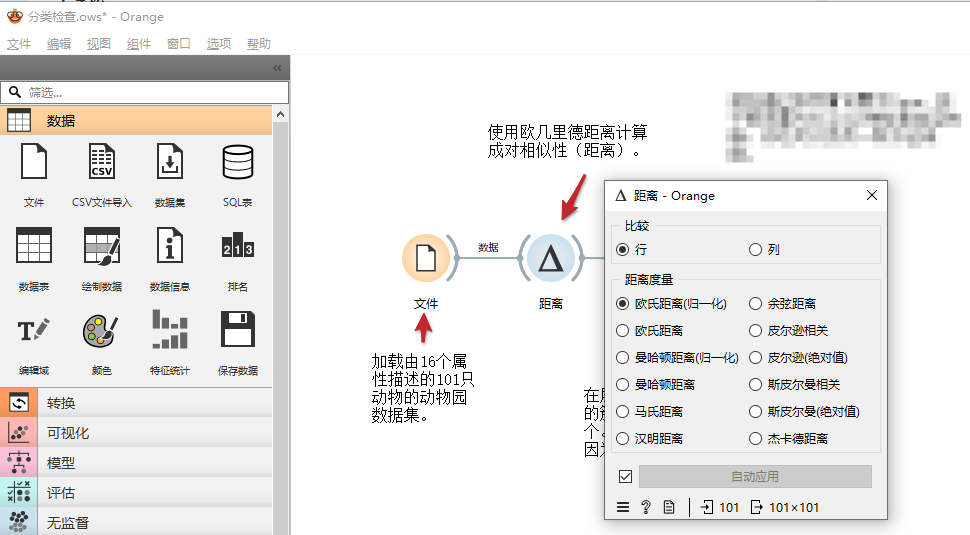The width and height of the screenshot is (970, 535).
Task: Open the 选项 menu
Action: point(218,44)
